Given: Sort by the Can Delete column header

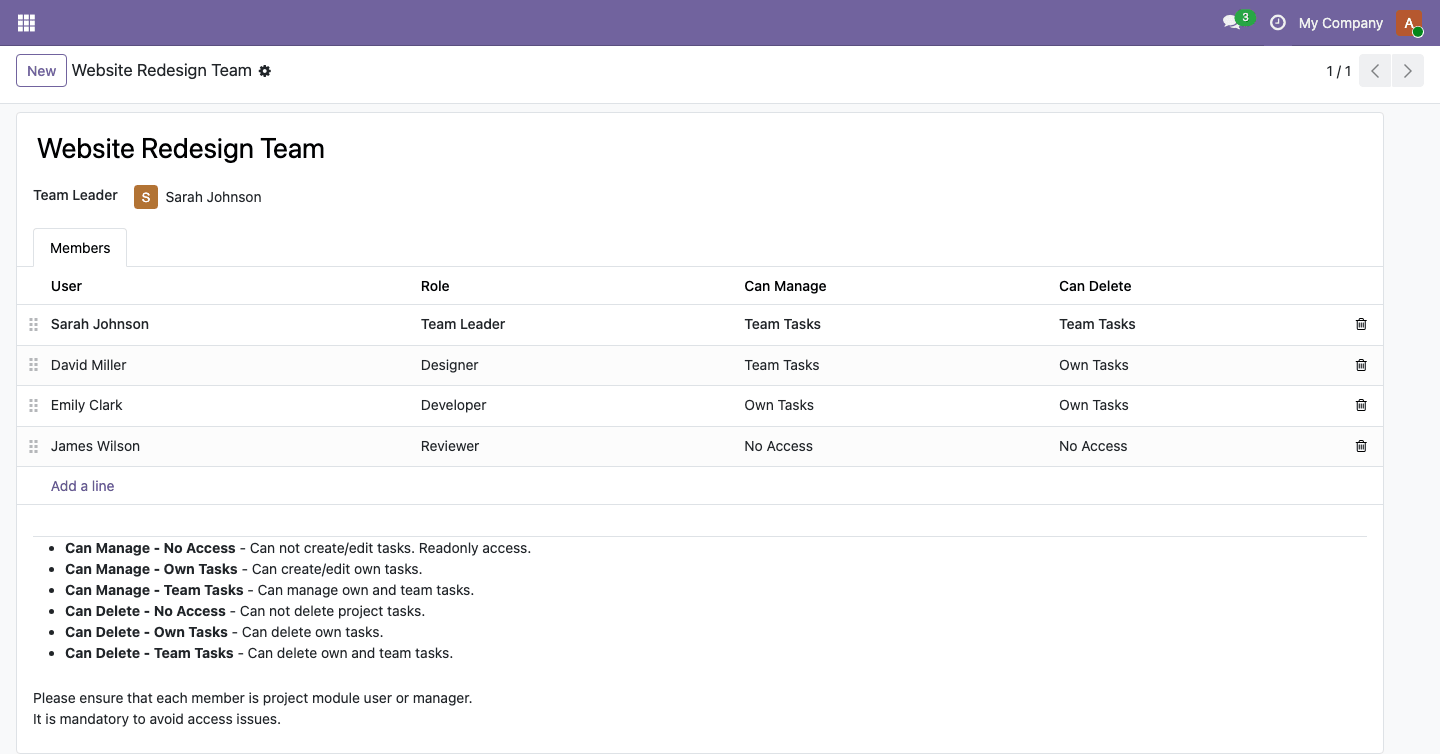Looking at the screenshot, I should coord(1095,286).
